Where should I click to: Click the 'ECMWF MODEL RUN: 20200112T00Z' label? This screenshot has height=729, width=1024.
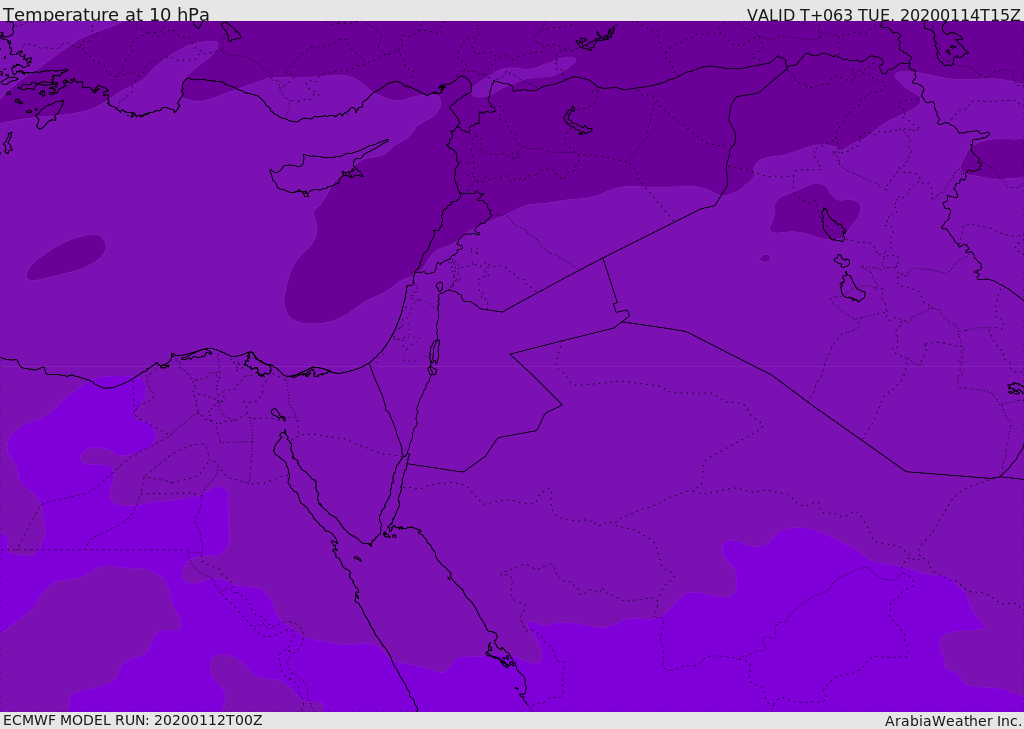coord(133,721)
